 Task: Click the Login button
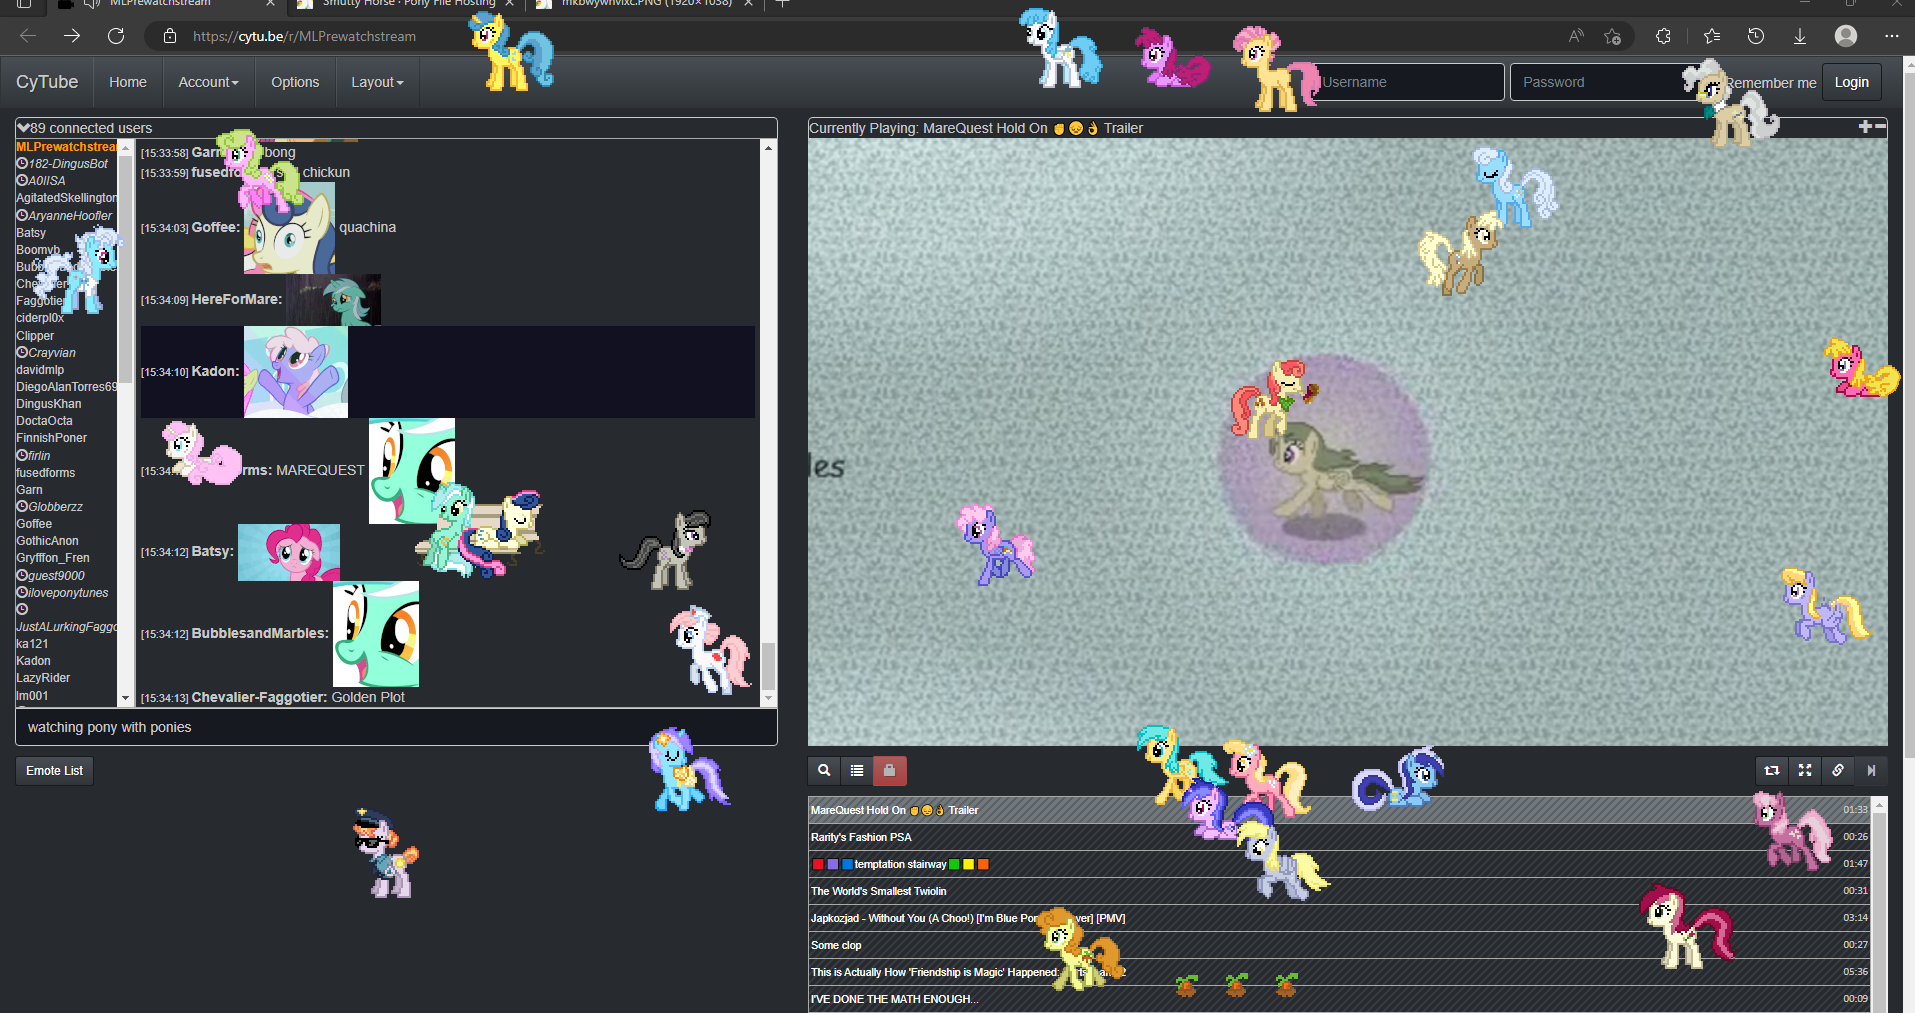pyautogui.click(x=1851, y=82)
